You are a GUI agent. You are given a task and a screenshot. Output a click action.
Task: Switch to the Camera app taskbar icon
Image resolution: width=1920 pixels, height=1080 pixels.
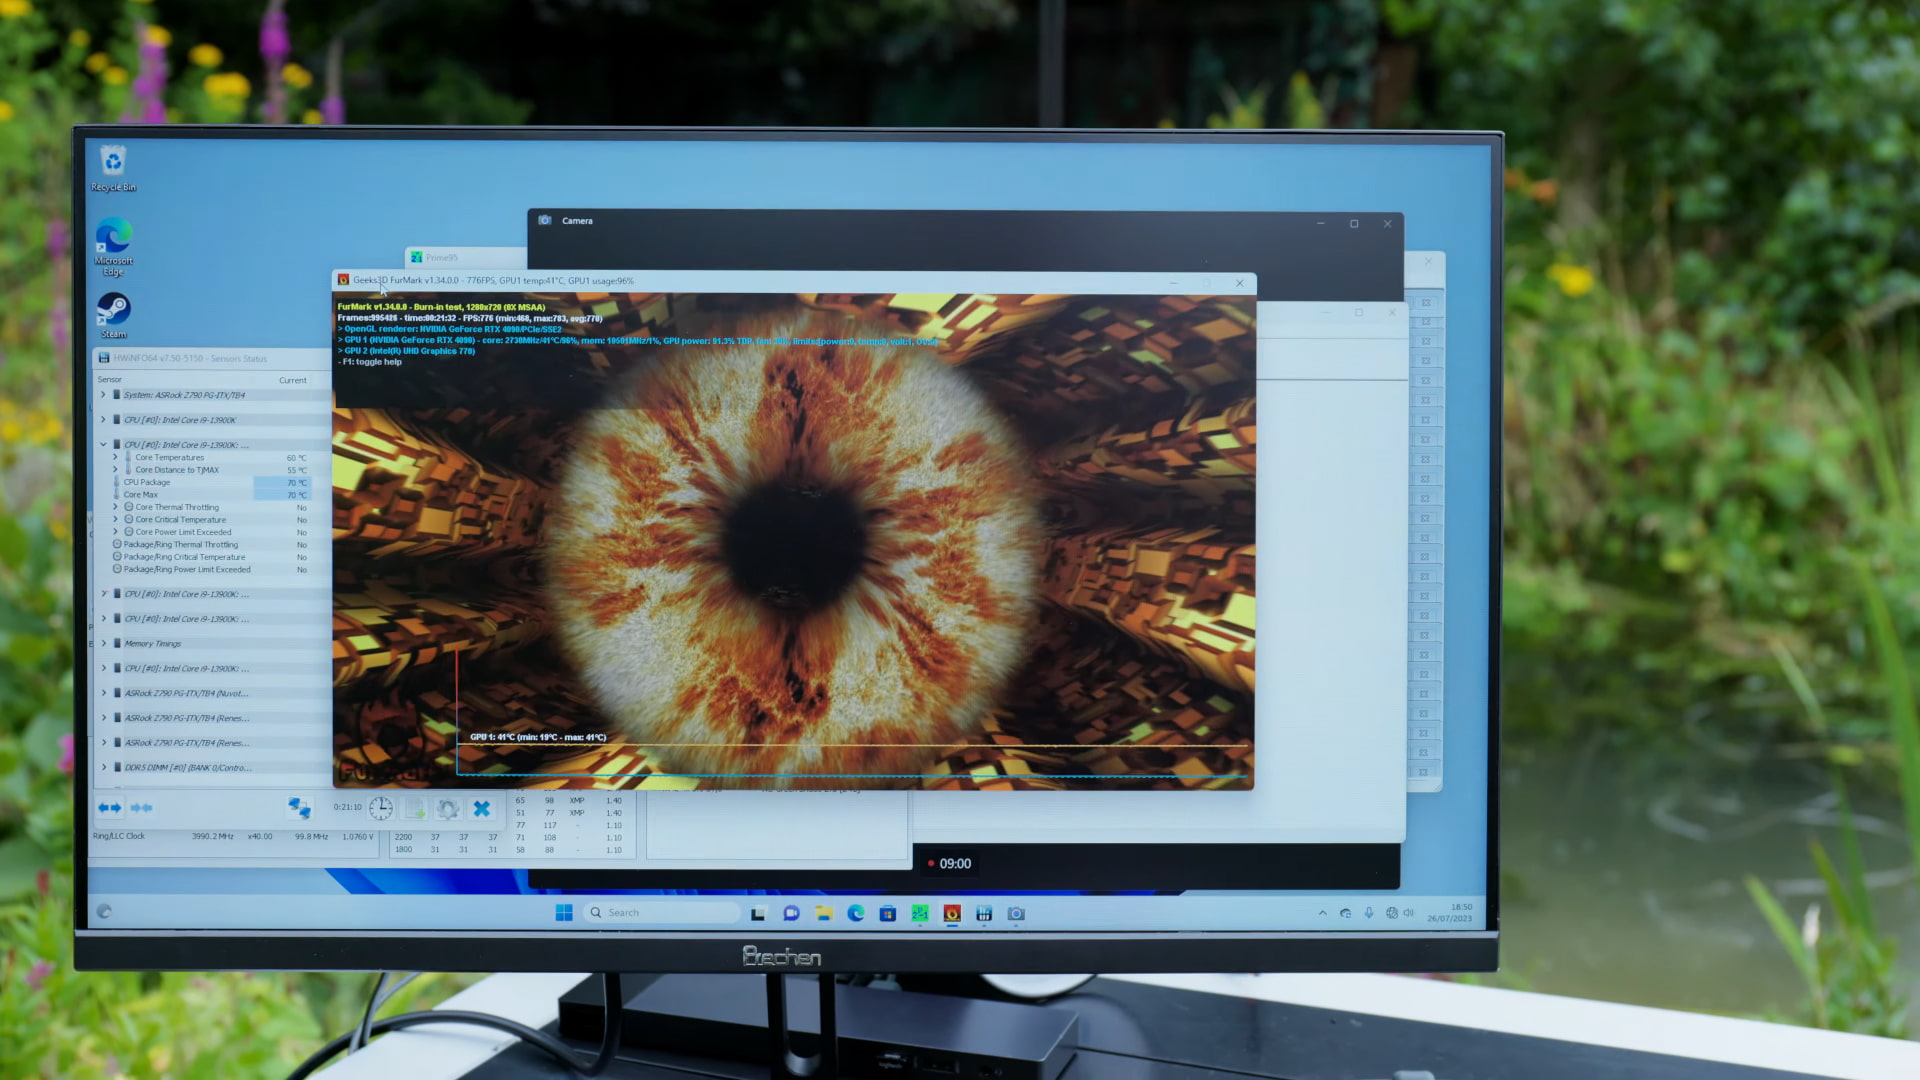1016,913
